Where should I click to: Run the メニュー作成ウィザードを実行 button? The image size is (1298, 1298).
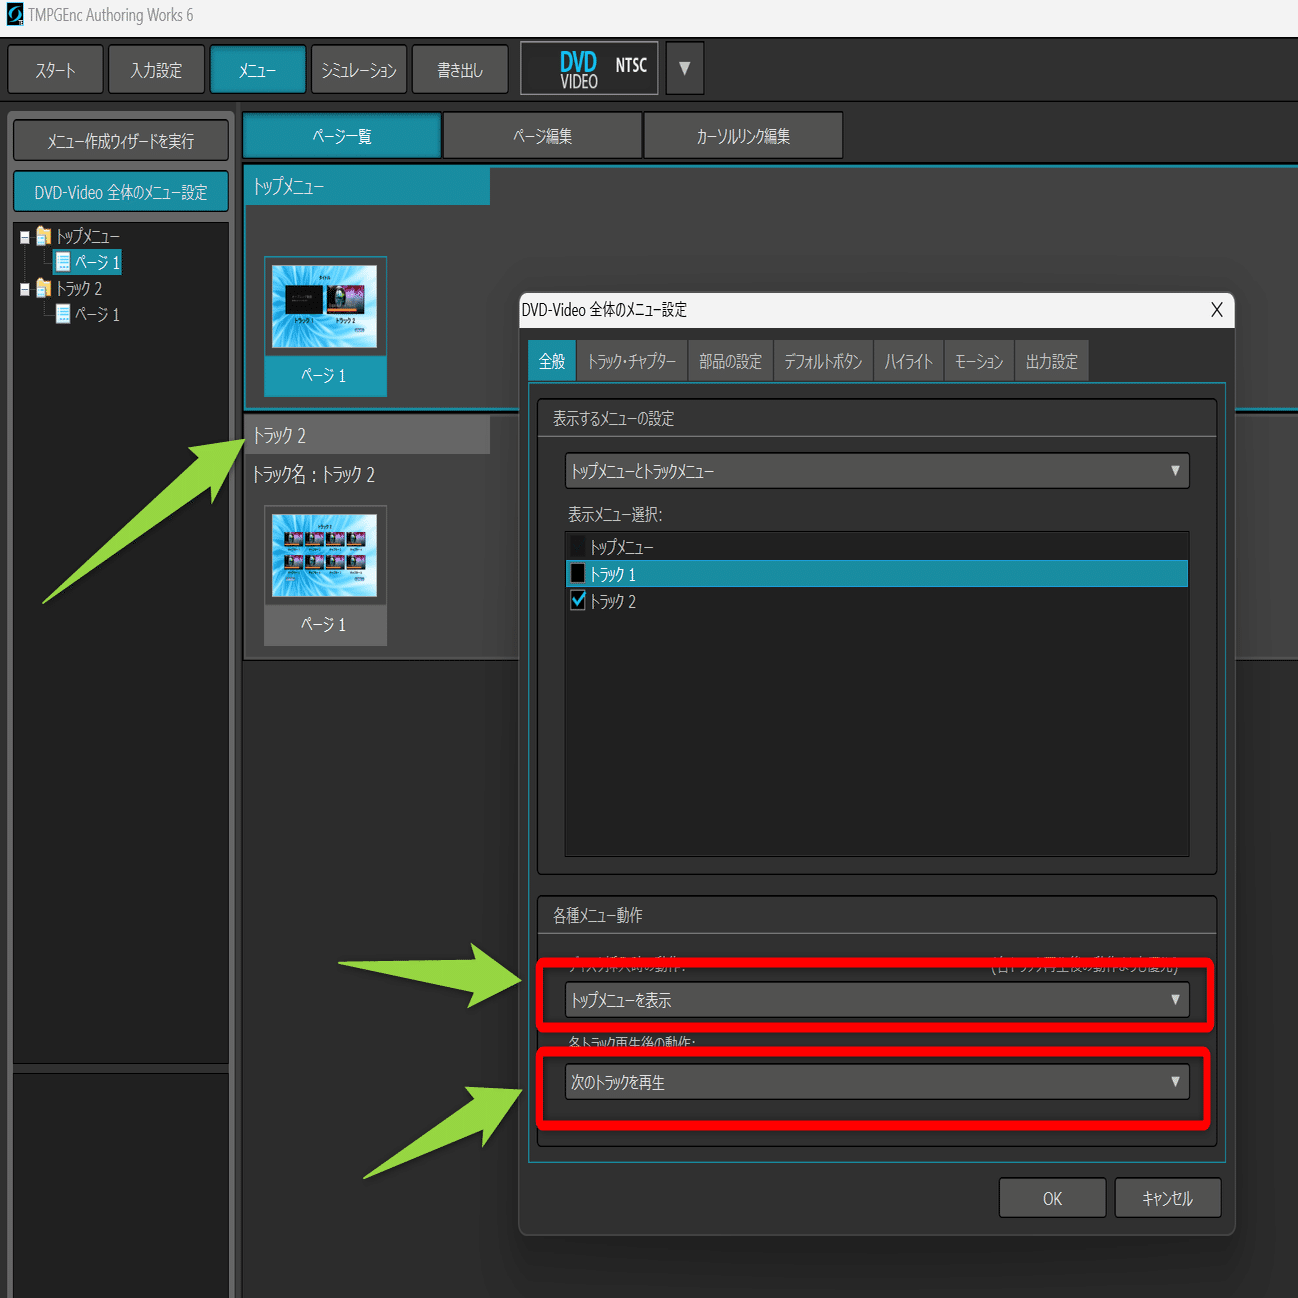[x=121, y=141]
